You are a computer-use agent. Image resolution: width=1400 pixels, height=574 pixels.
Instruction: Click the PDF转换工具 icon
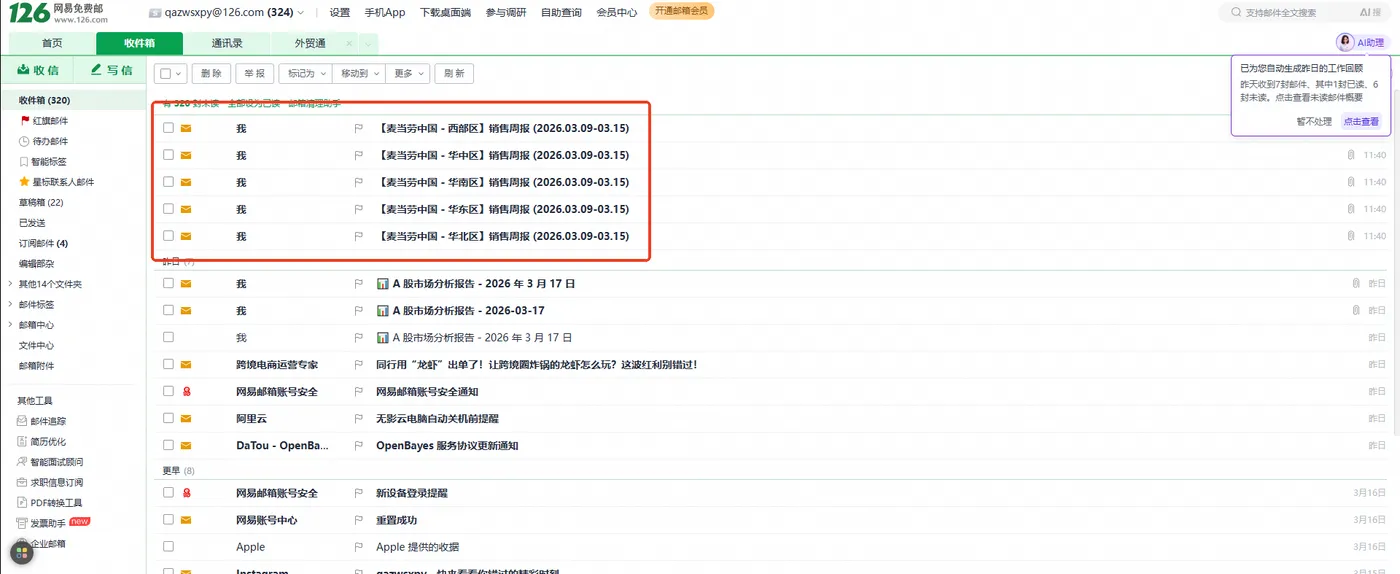click(22, 503)
